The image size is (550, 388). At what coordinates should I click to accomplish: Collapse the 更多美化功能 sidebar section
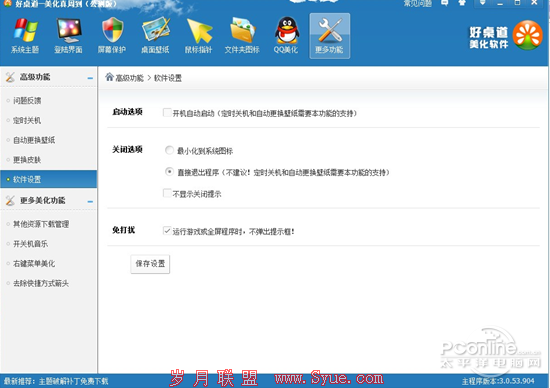point(90,201)
